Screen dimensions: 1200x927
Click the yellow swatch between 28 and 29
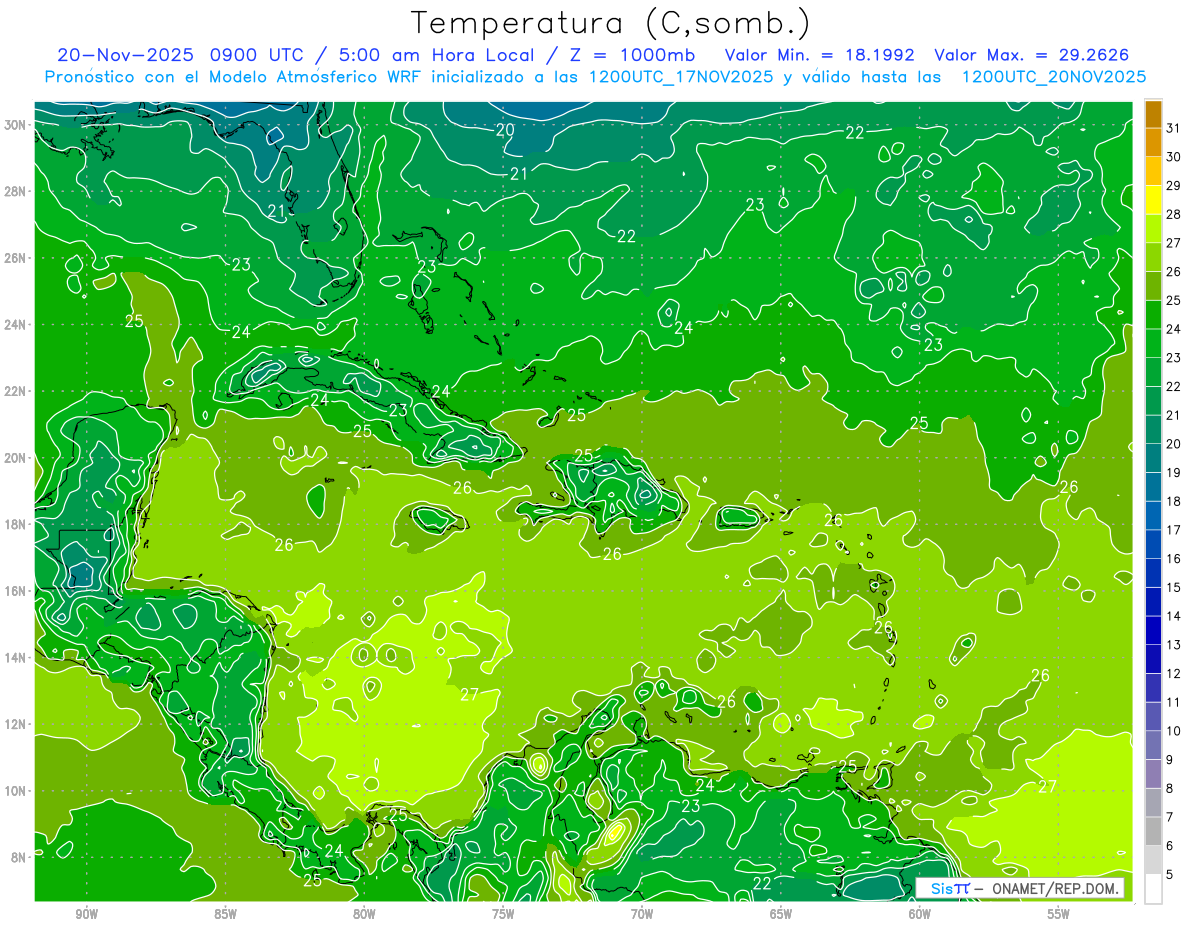coord(1153,200)
